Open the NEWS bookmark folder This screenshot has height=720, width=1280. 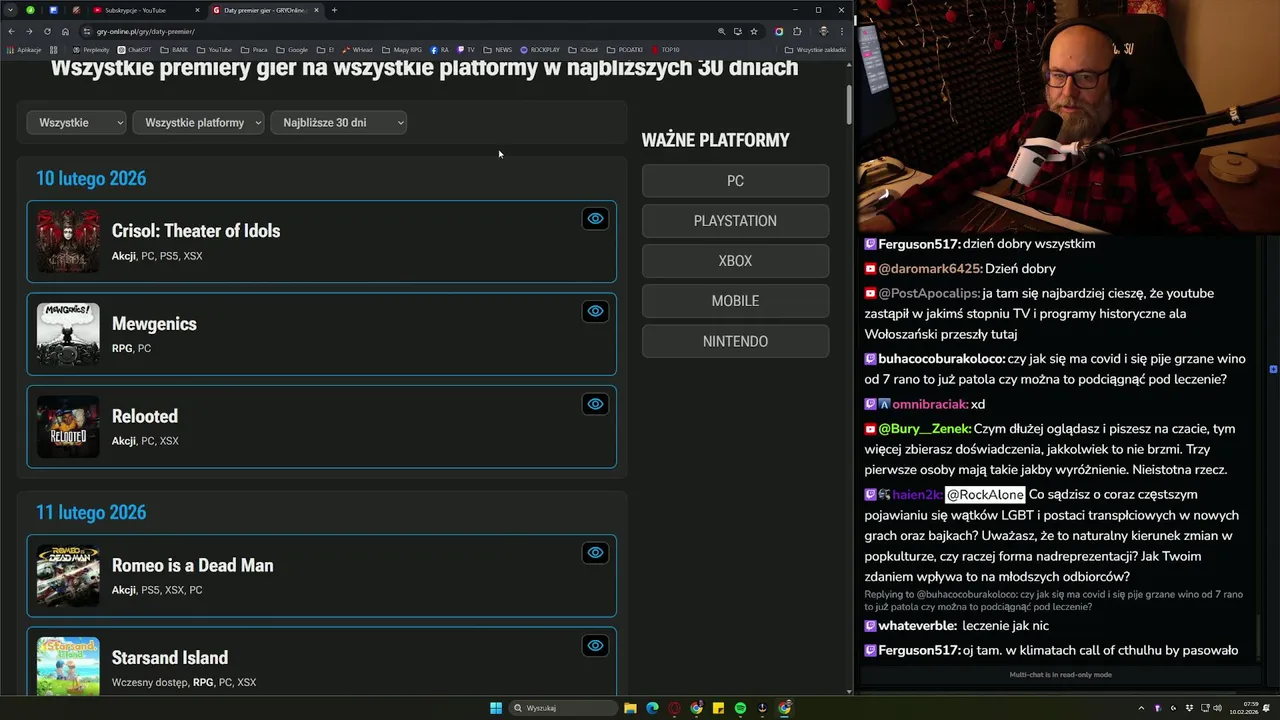(497, 49)
